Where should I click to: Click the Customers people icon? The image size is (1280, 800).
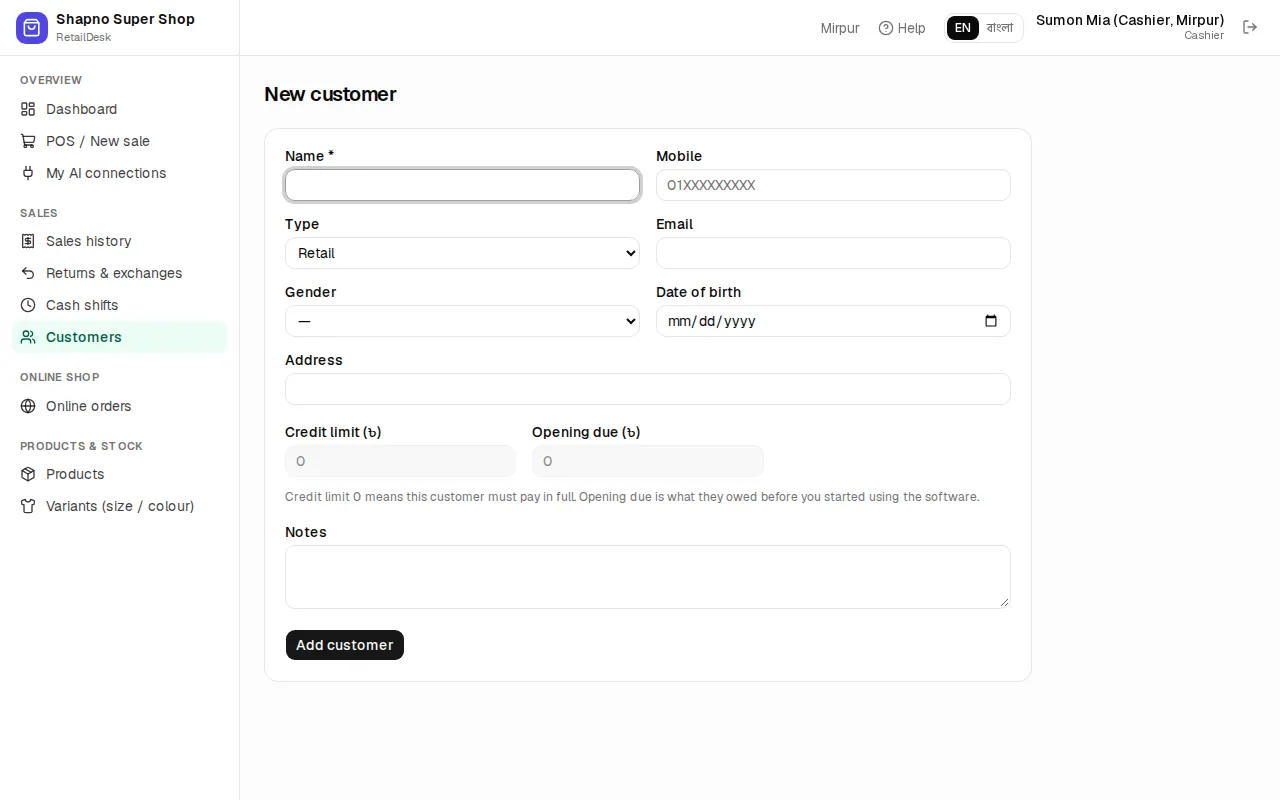28,337
